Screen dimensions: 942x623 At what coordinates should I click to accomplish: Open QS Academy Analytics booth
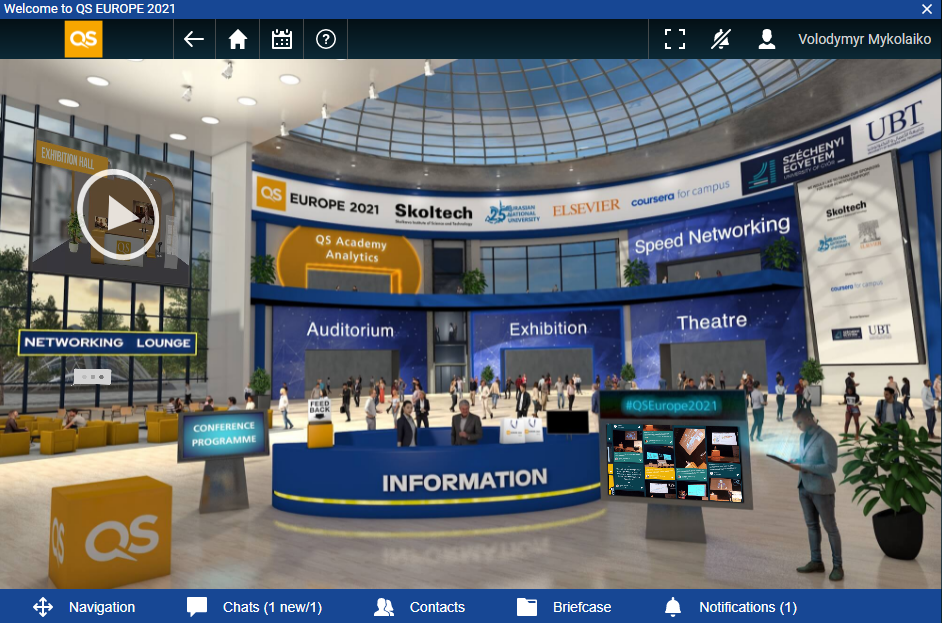(x=350, y=260)
